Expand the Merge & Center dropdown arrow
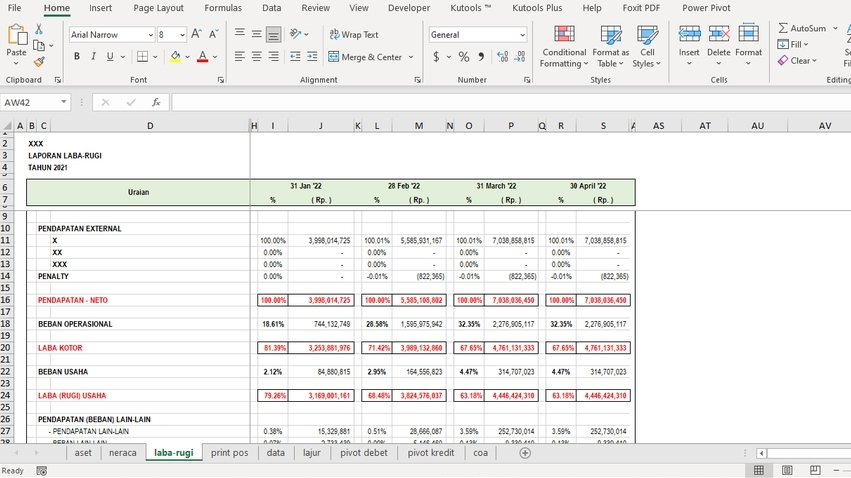 pos(411,57)
